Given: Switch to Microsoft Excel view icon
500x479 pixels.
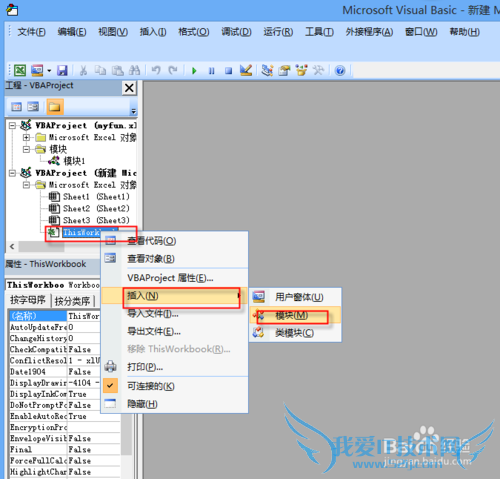Looking at the screenshot, I should click(20, 70).
